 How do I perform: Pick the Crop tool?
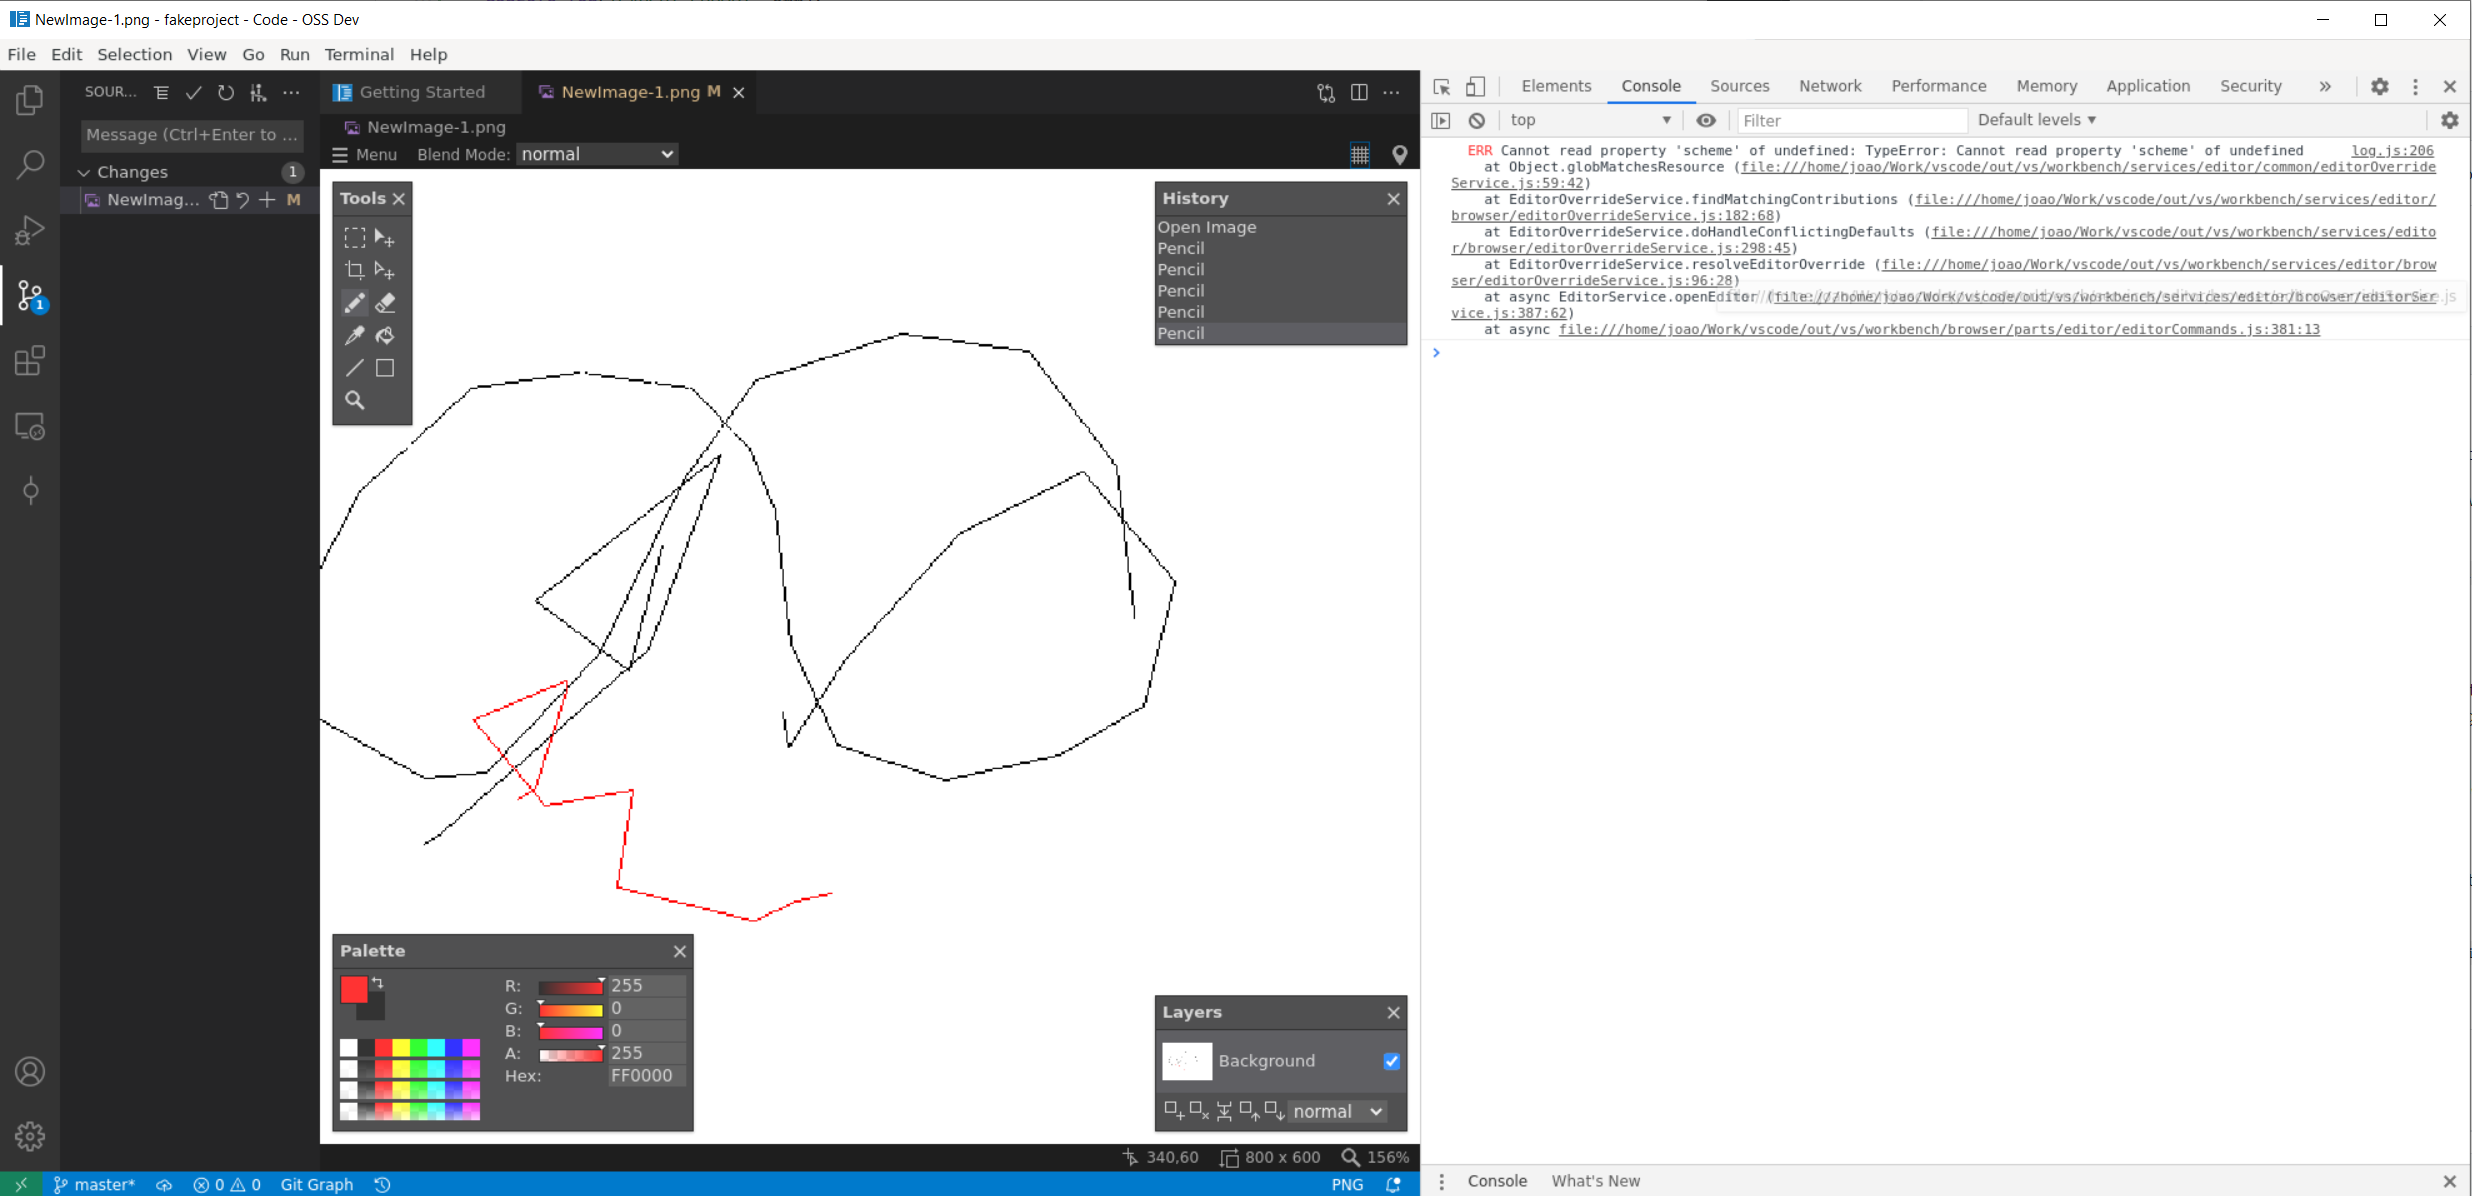tap(355, 269)
